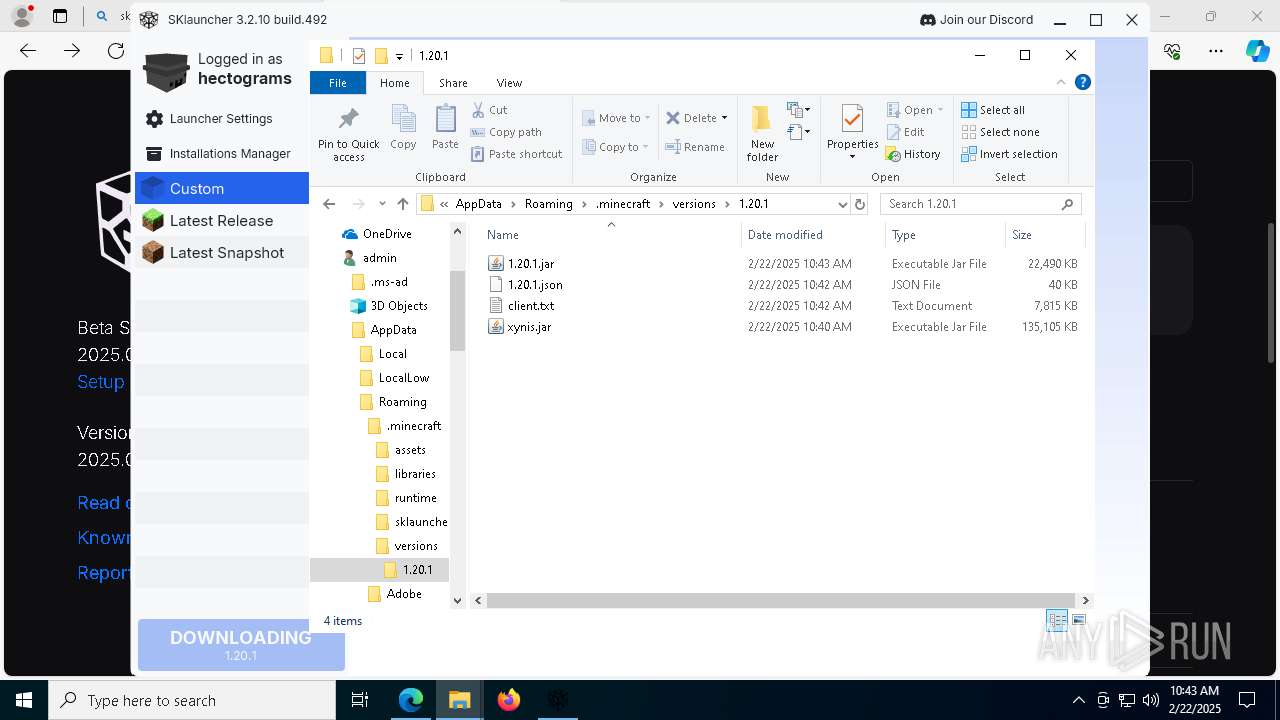Collapse the Explorer ribbon
Screen dimensions: 1280x720
[x=1061, y=82]
